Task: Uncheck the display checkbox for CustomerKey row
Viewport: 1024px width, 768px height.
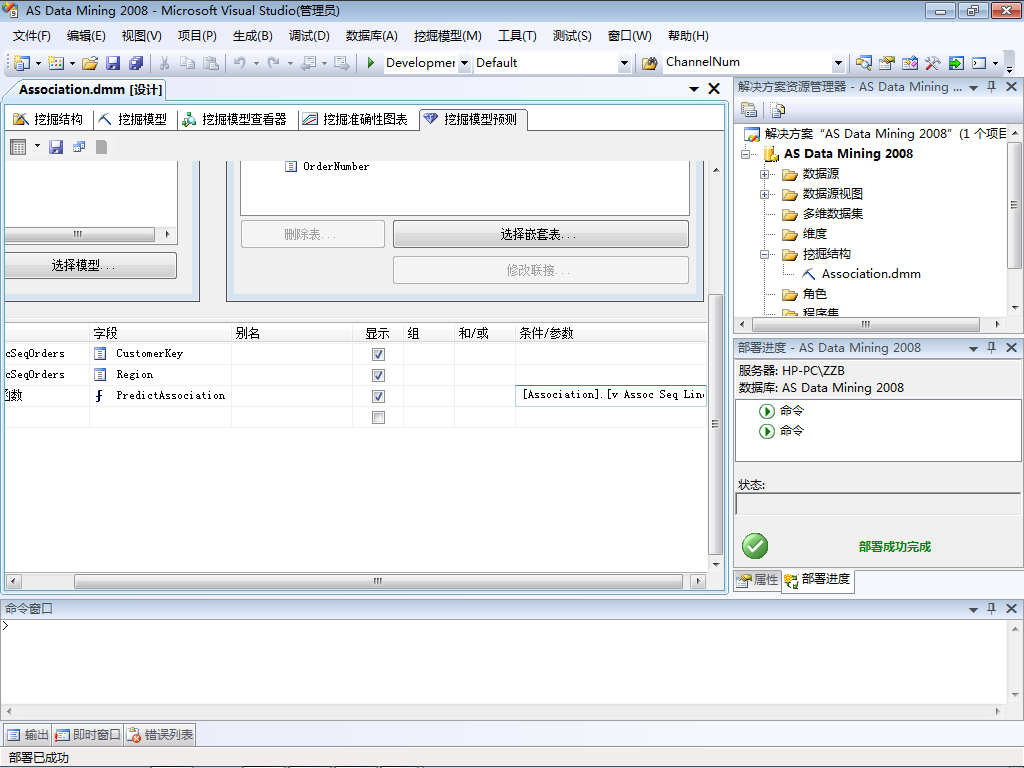Action: pos(378,354)
